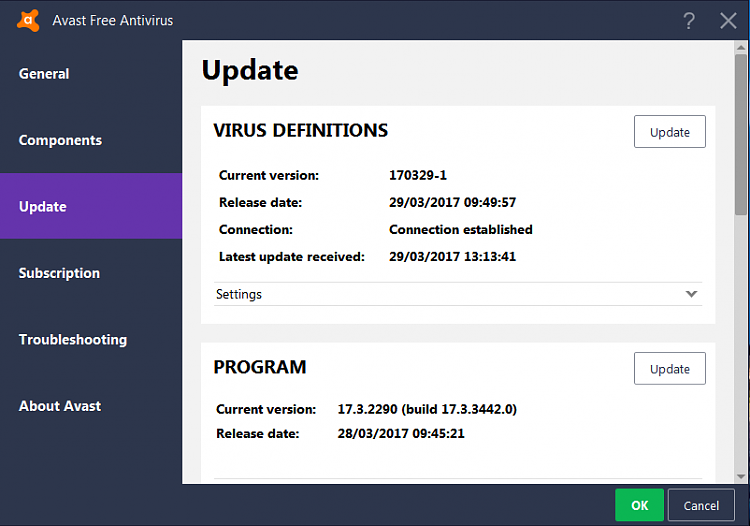Click the Avast Free Antivirus title text
750x526 pixels.
[x=113, y=21]
